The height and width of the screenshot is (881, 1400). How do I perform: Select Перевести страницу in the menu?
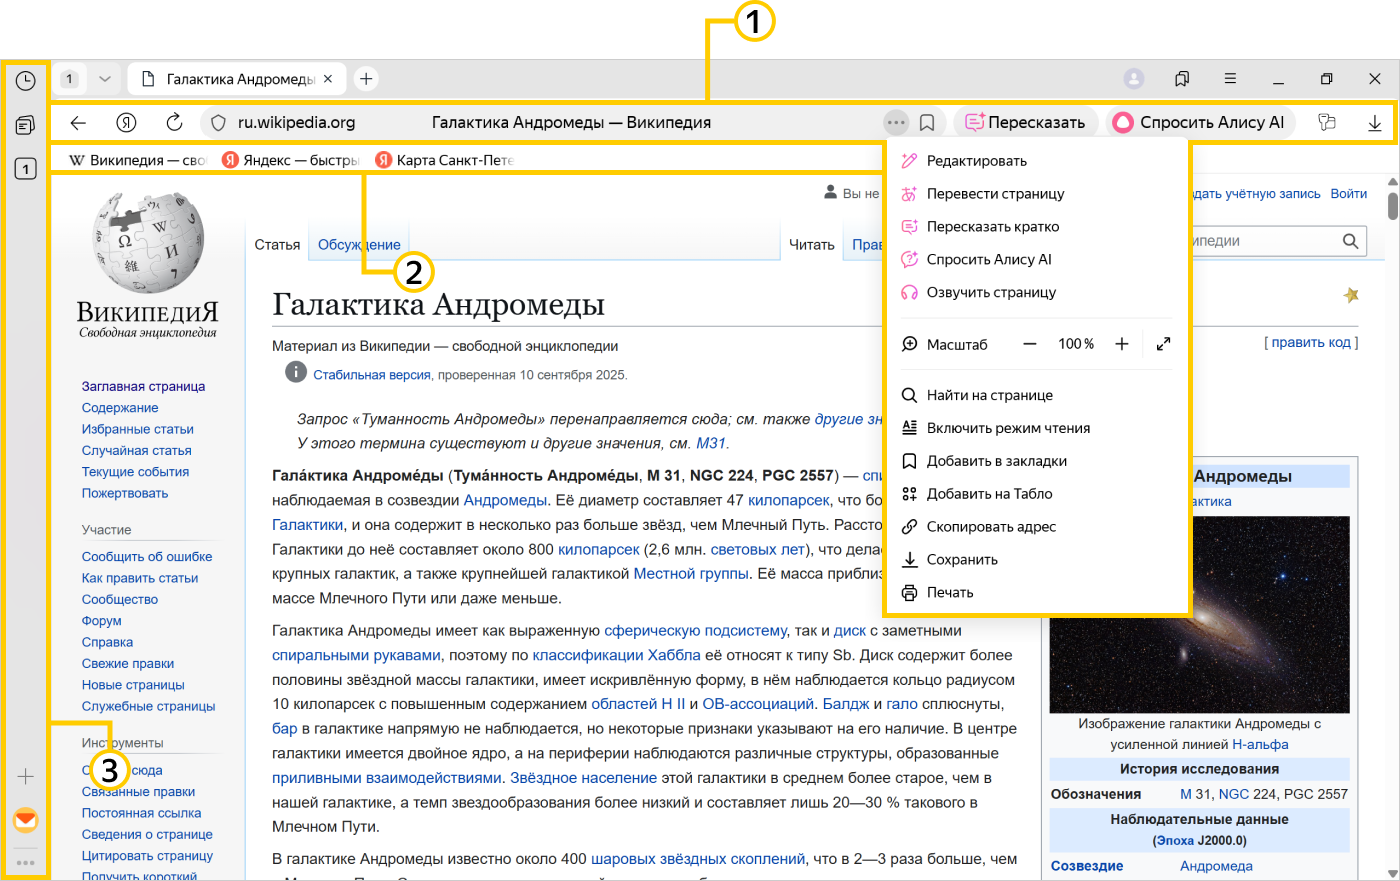(995, 194)
